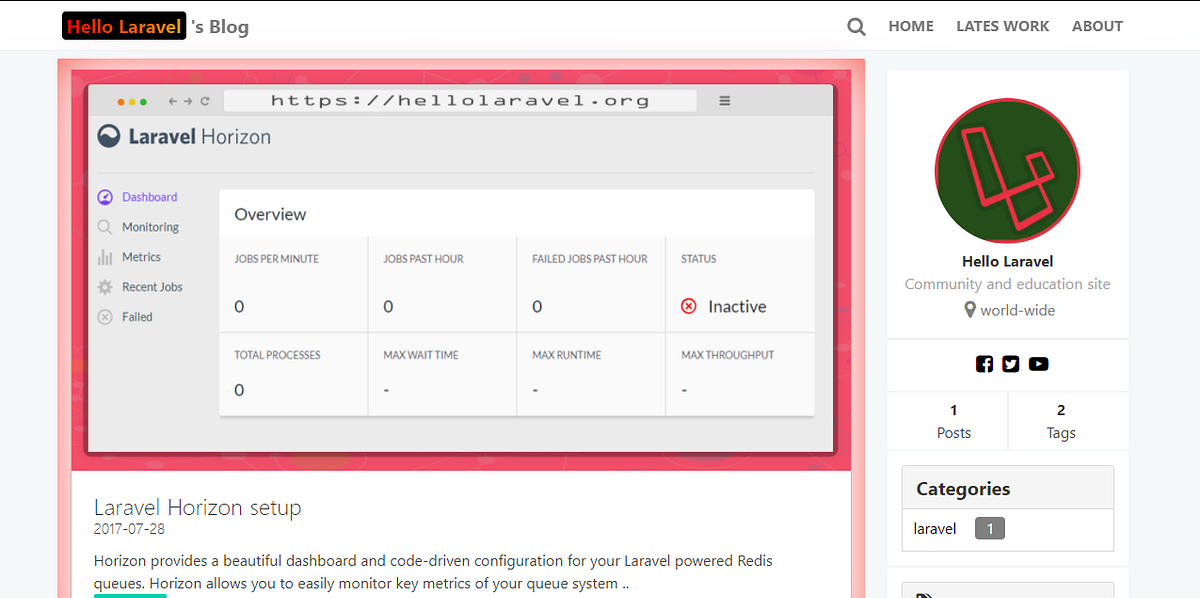
Task: Select the Metrics bar-chart icon
Action: [104, 257]
